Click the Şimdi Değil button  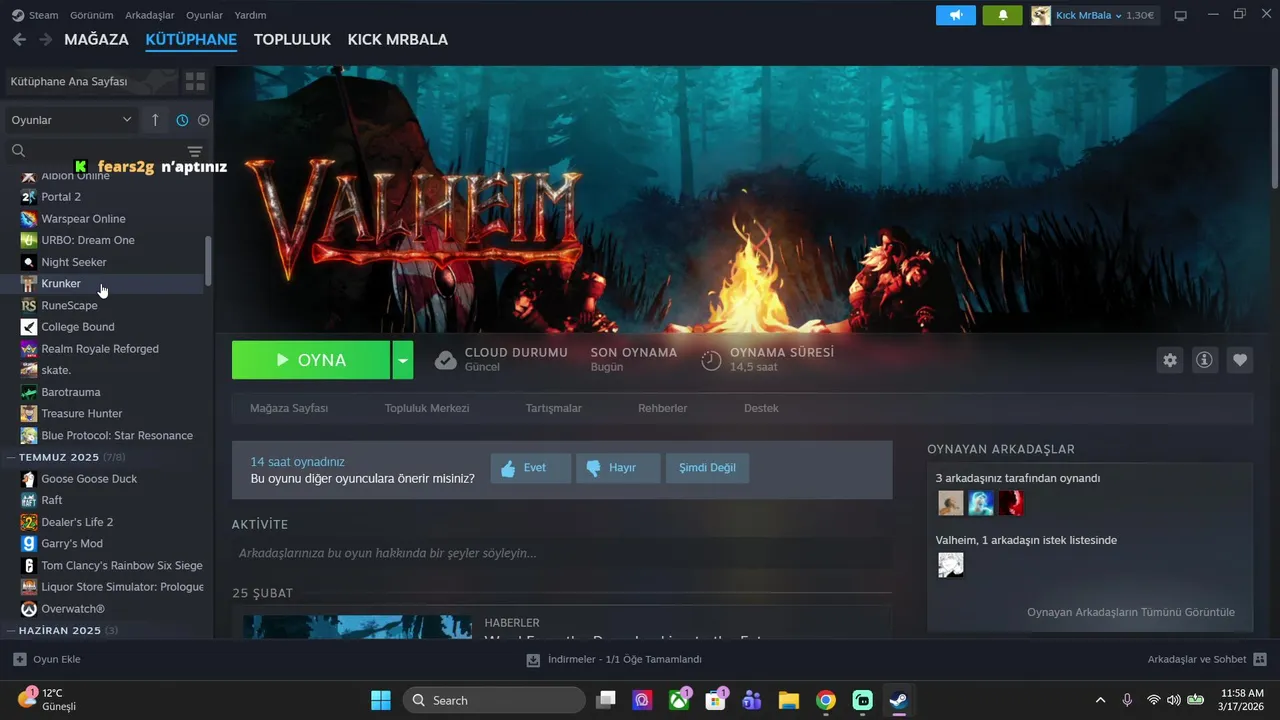coord(707,468)
